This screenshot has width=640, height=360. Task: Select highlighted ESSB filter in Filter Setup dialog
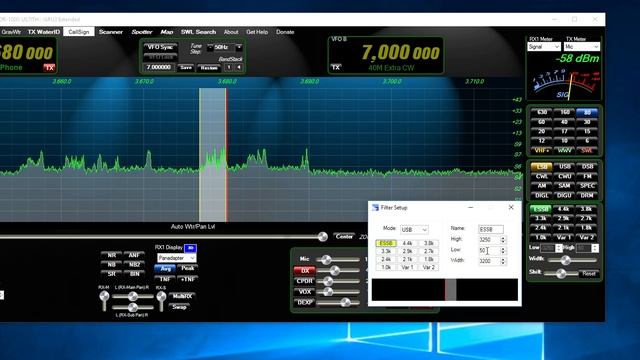[x=386, y=243]
